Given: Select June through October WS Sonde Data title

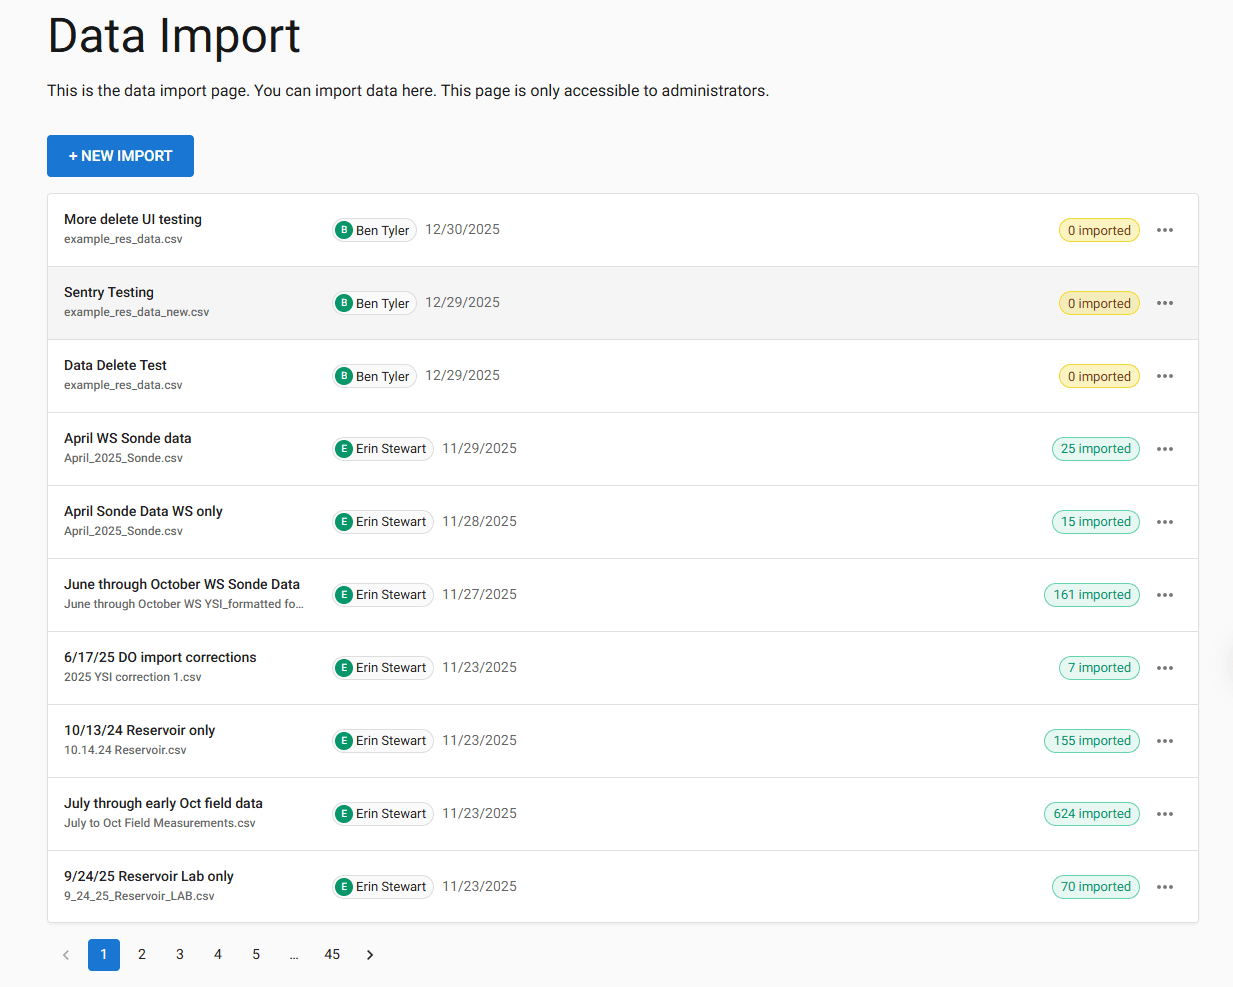Looking at the screenshot, I should pos(182,584).
